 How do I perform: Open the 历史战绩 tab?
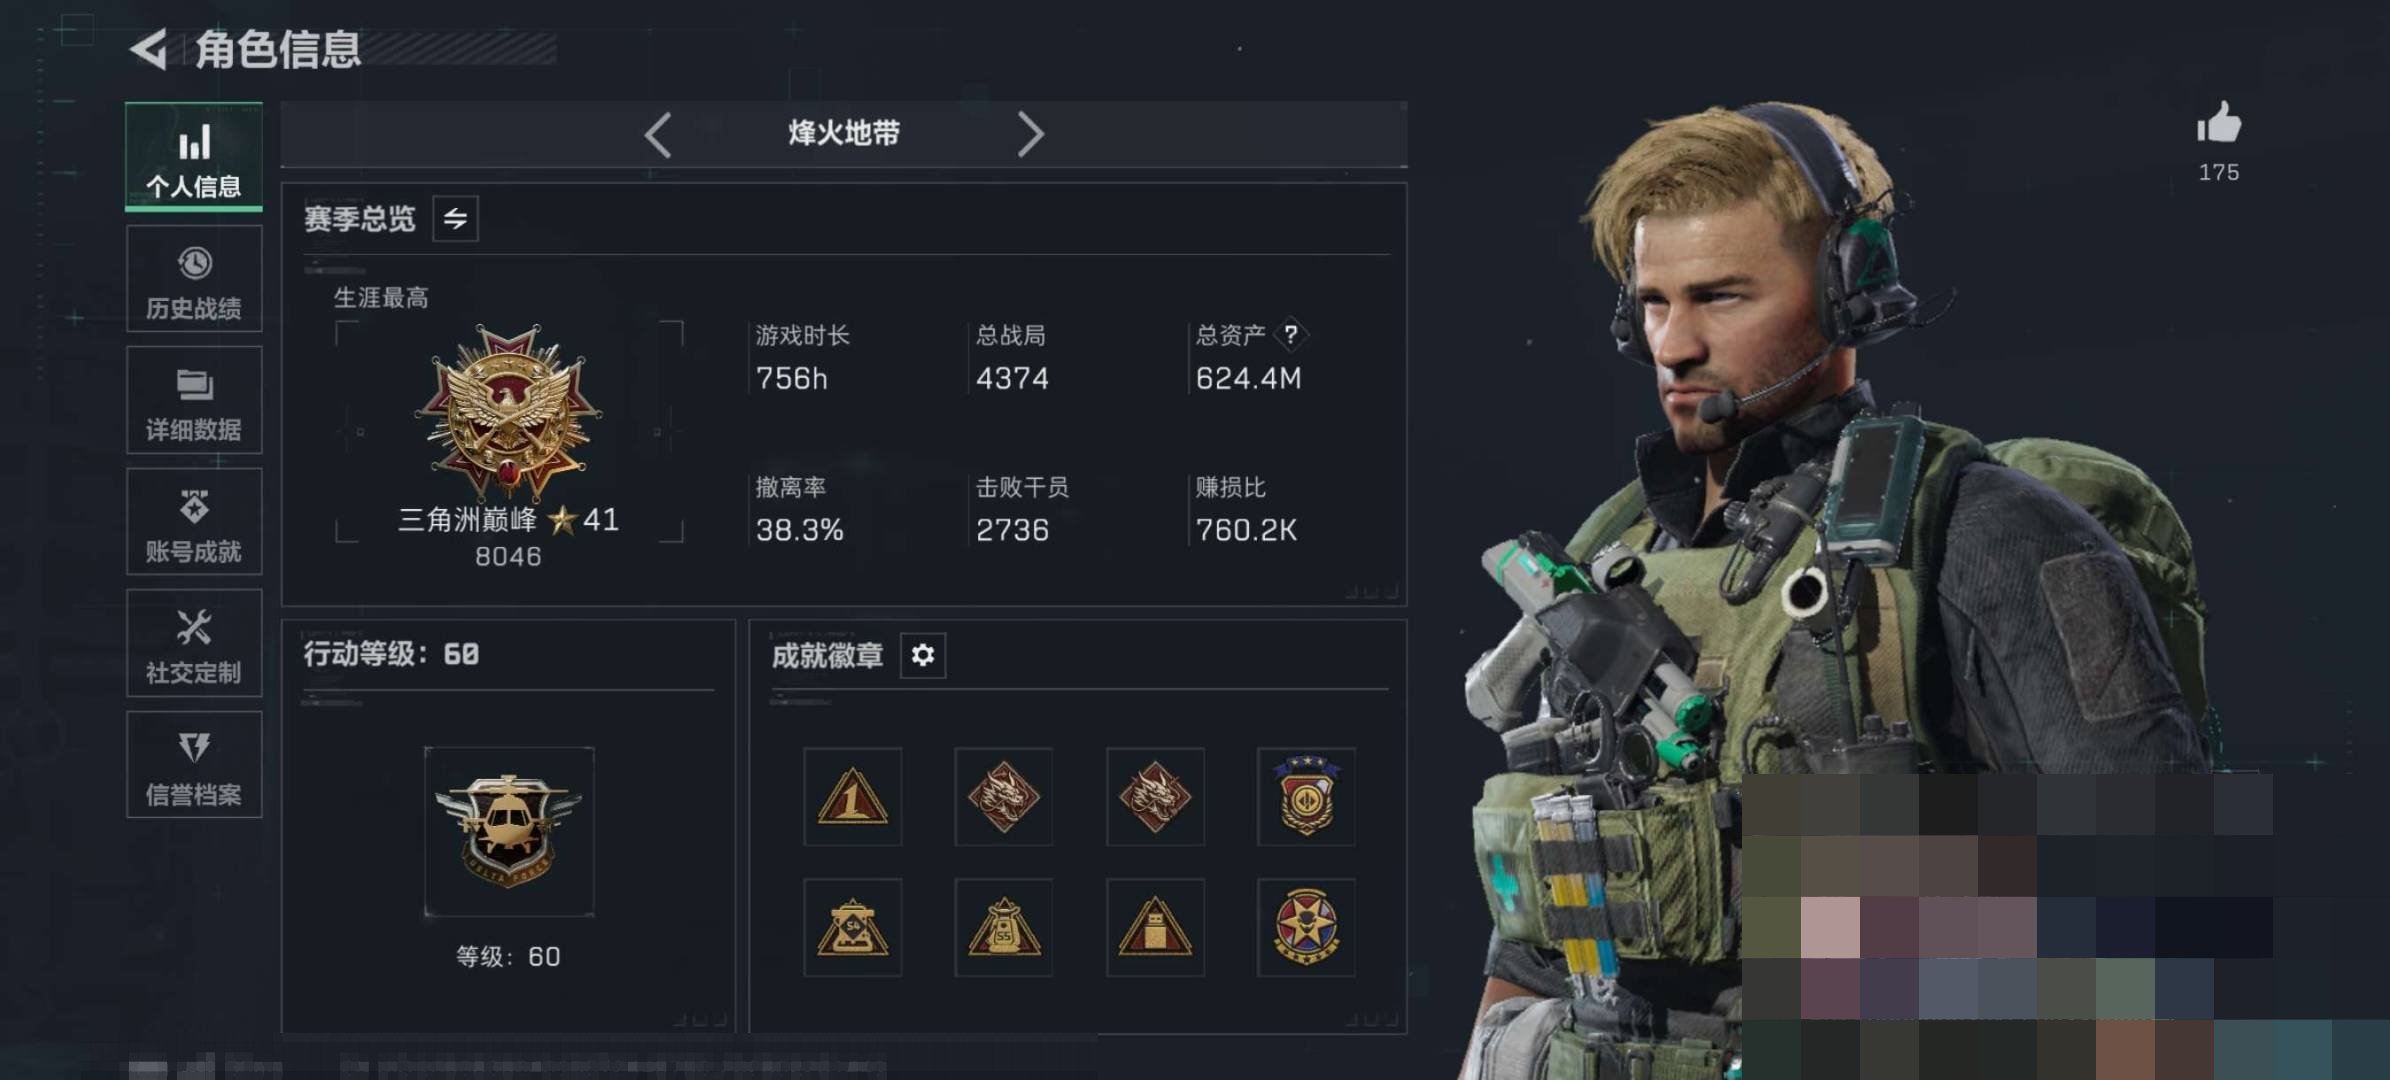click(194, 279)
